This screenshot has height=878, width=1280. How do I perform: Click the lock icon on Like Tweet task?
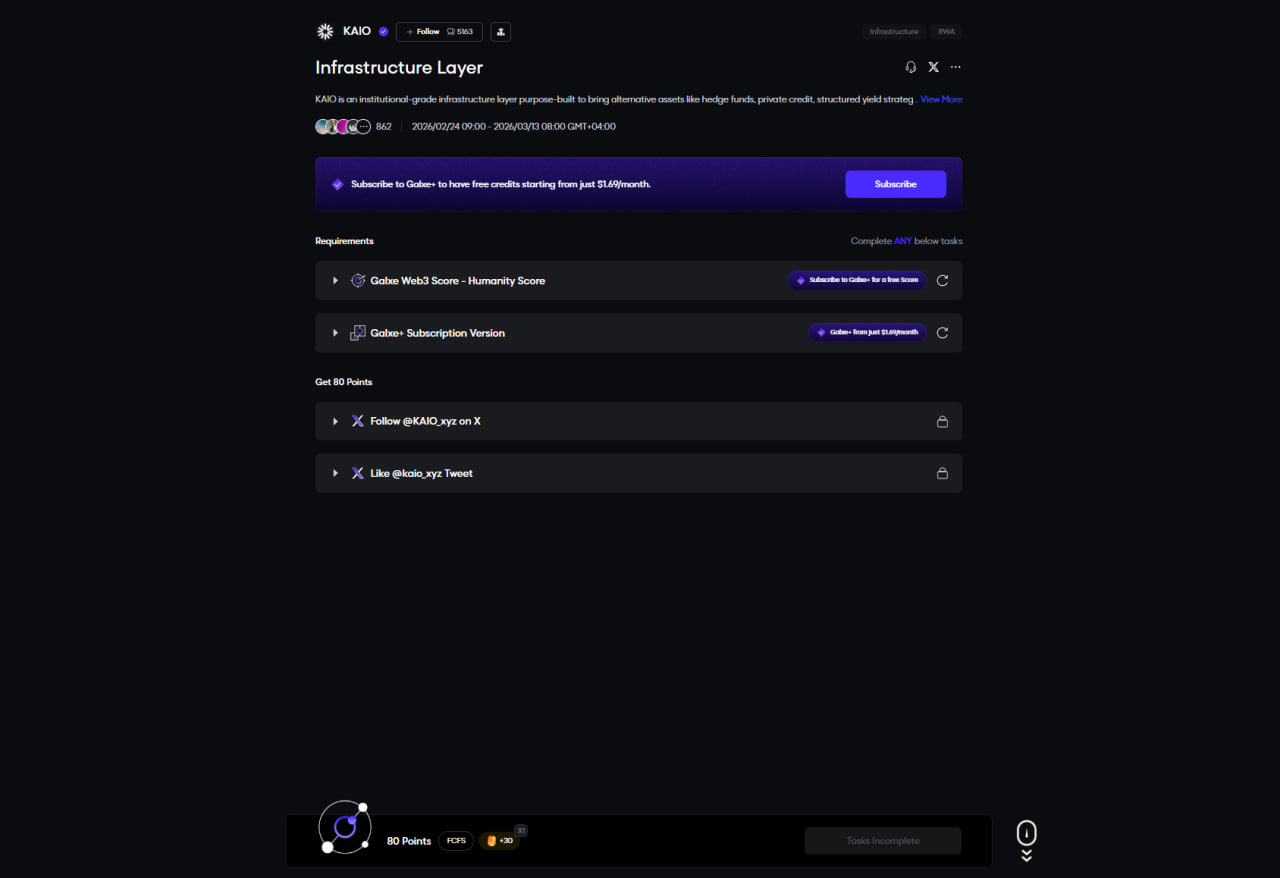pyautogui.click(x=942, y=473)
